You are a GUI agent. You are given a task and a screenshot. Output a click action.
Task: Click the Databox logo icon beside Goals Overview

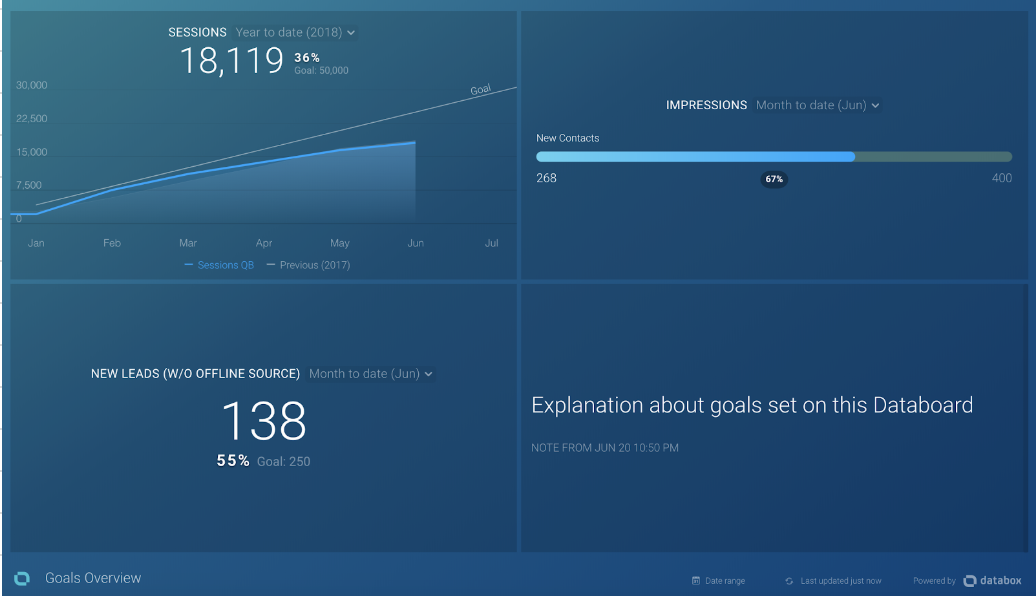click(22, 578)
